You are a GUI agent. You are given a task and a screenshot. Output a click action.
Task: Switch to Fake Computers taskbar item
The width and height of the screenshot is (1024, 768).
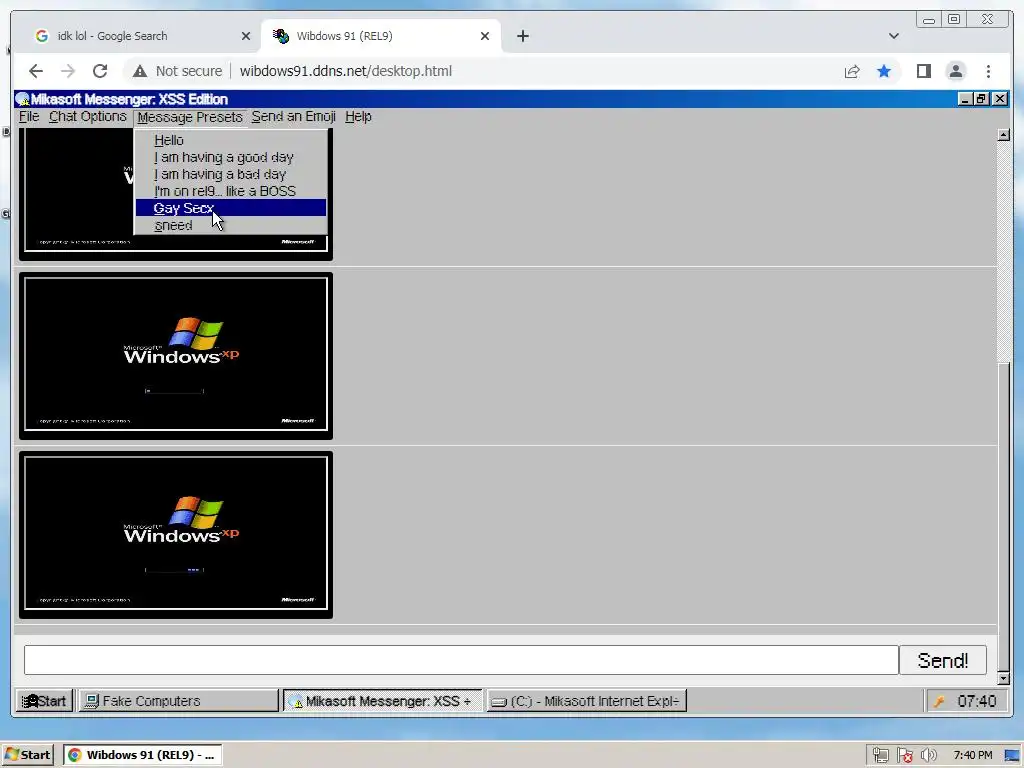coord(178,701)
